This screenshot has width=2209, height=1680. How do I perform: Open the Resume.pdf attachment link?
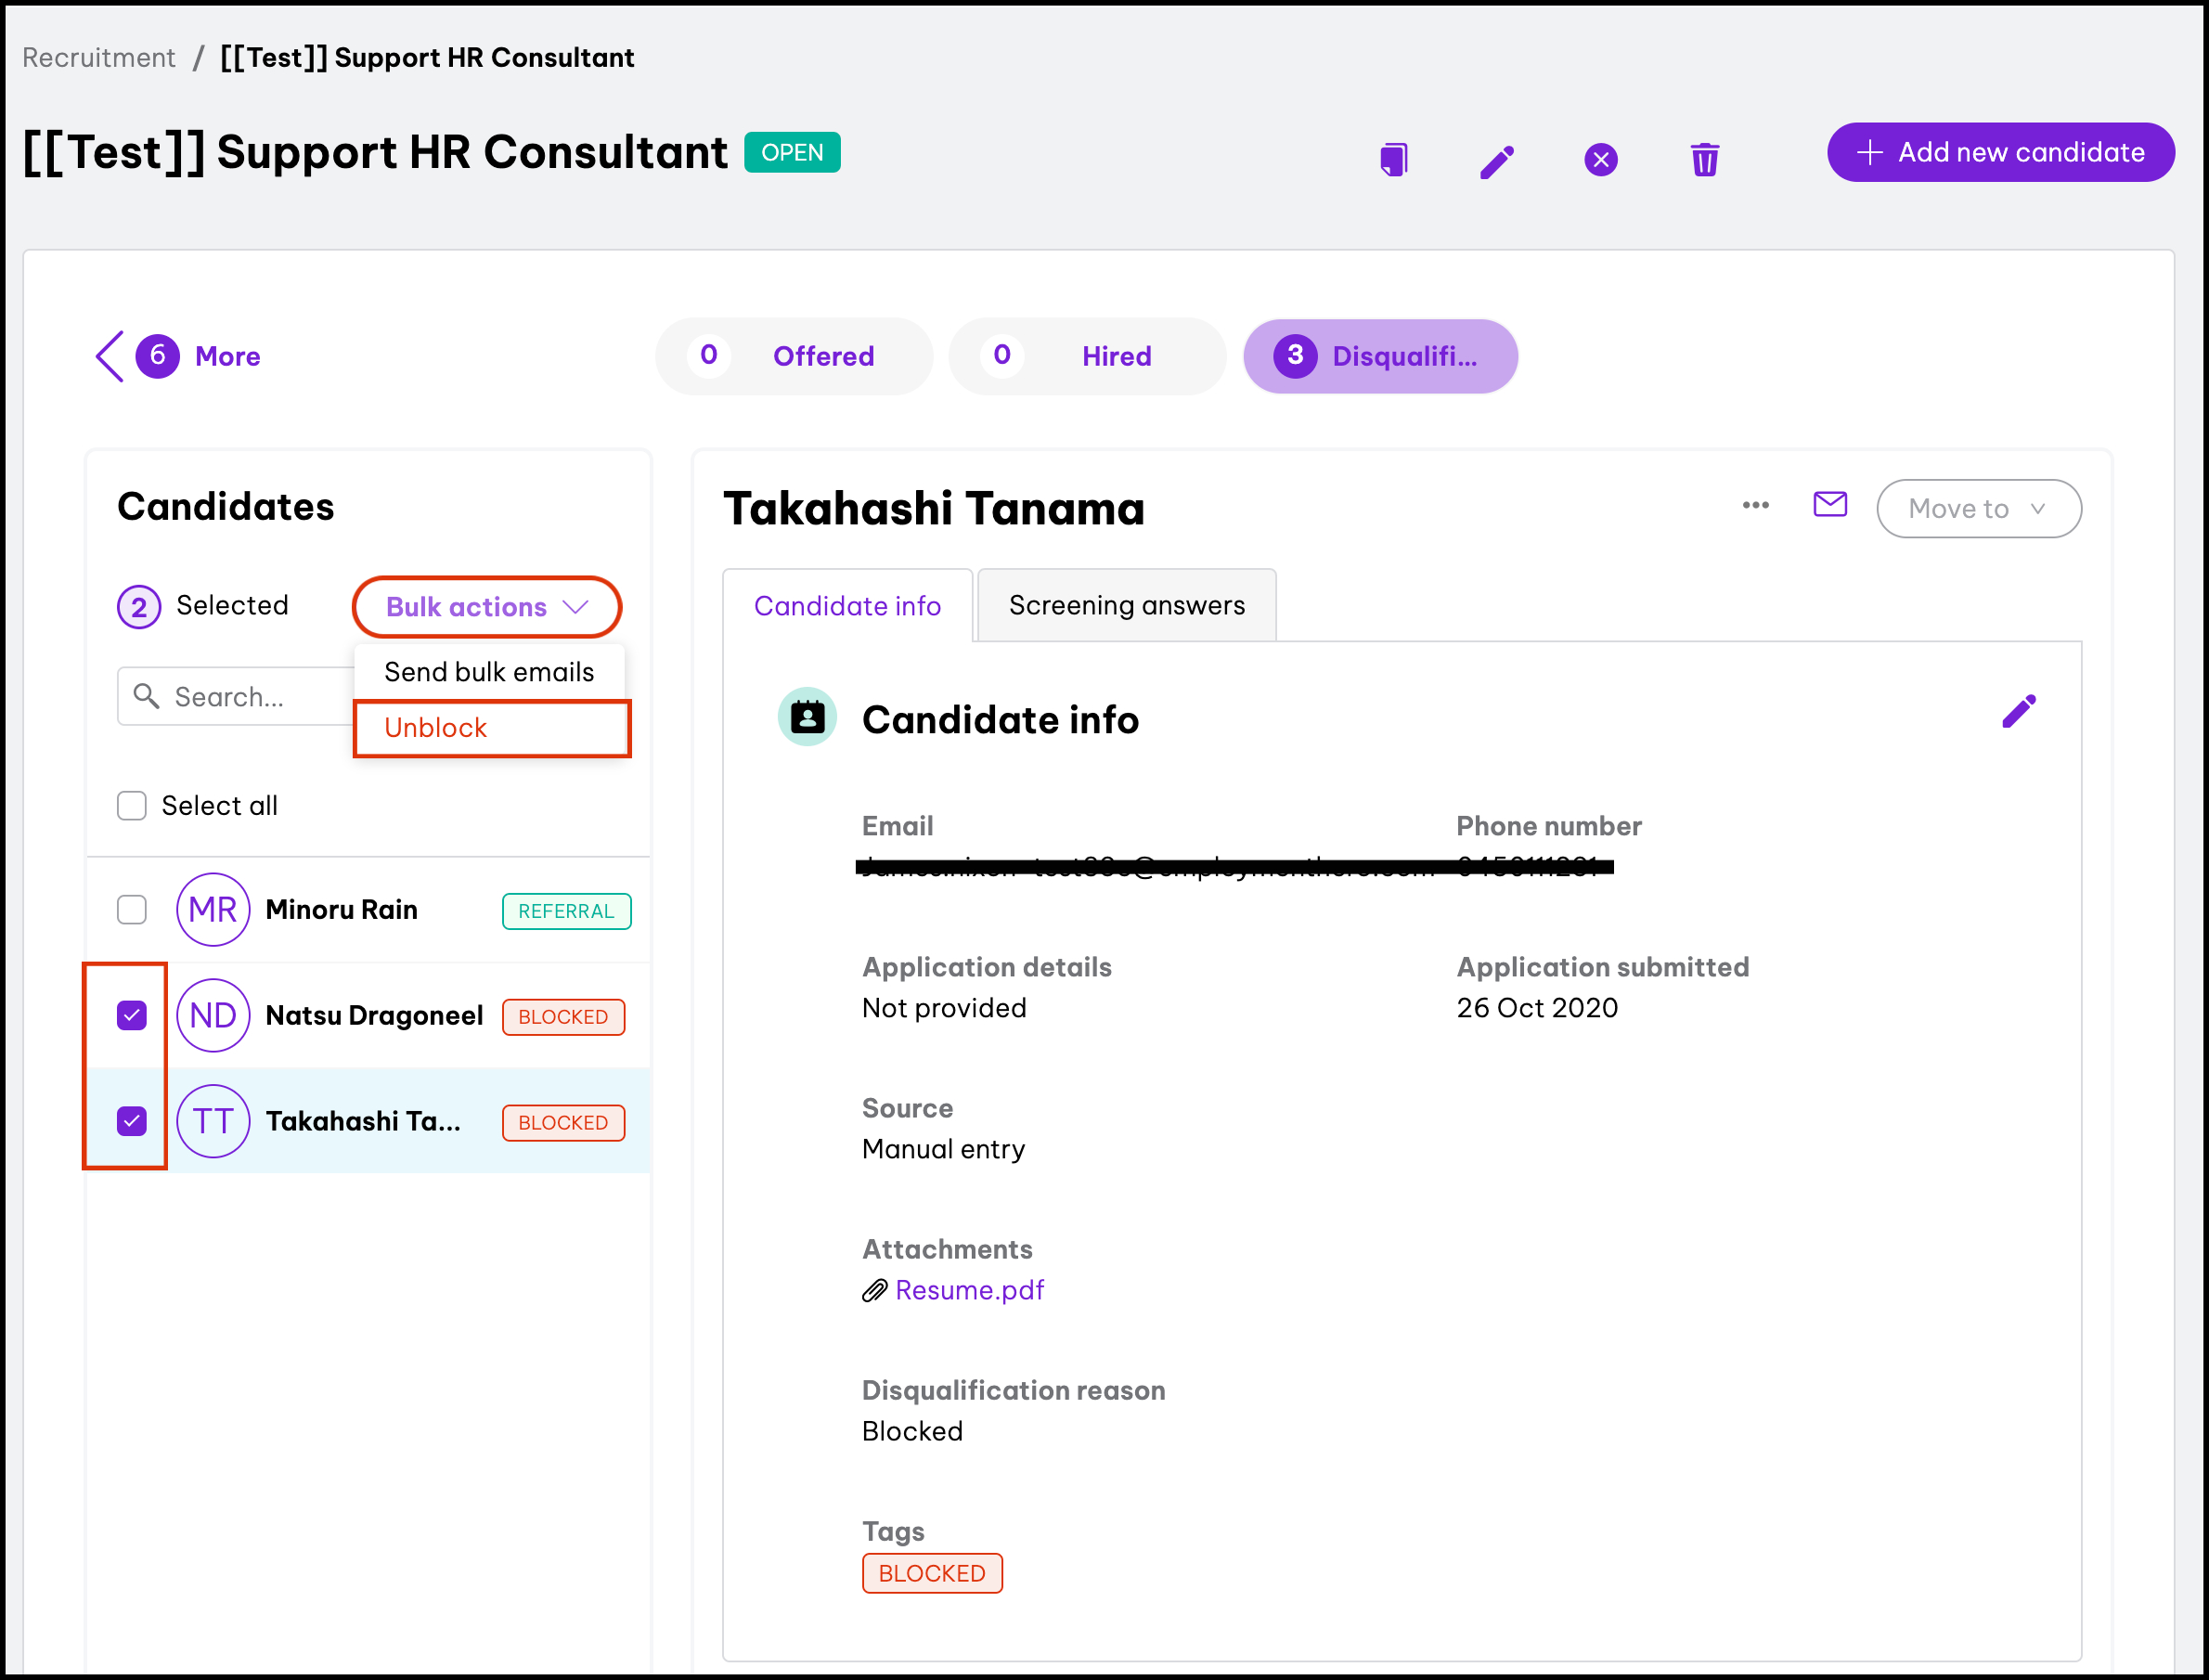pyautogui.click(x=969, y=1291)
